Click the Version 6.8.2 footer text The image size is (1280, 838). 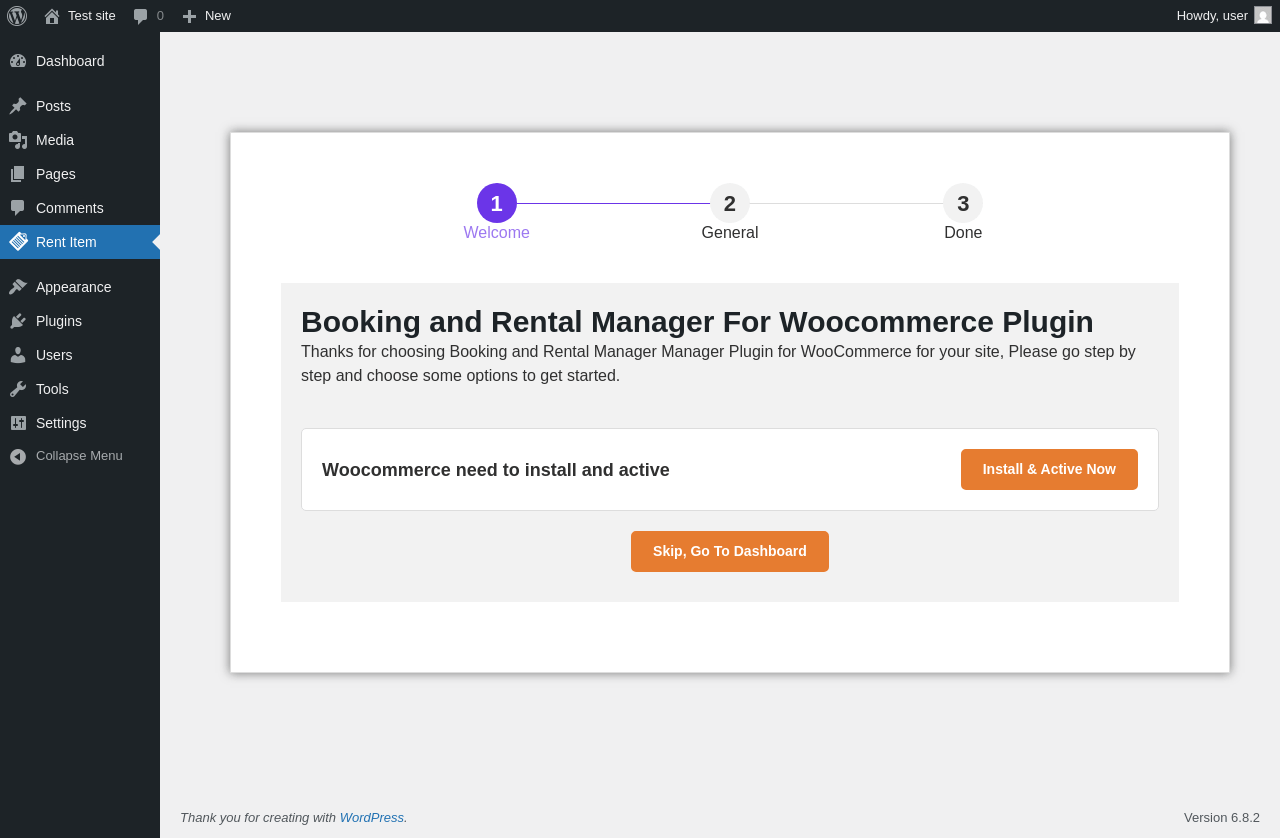tap(1222, 817)
